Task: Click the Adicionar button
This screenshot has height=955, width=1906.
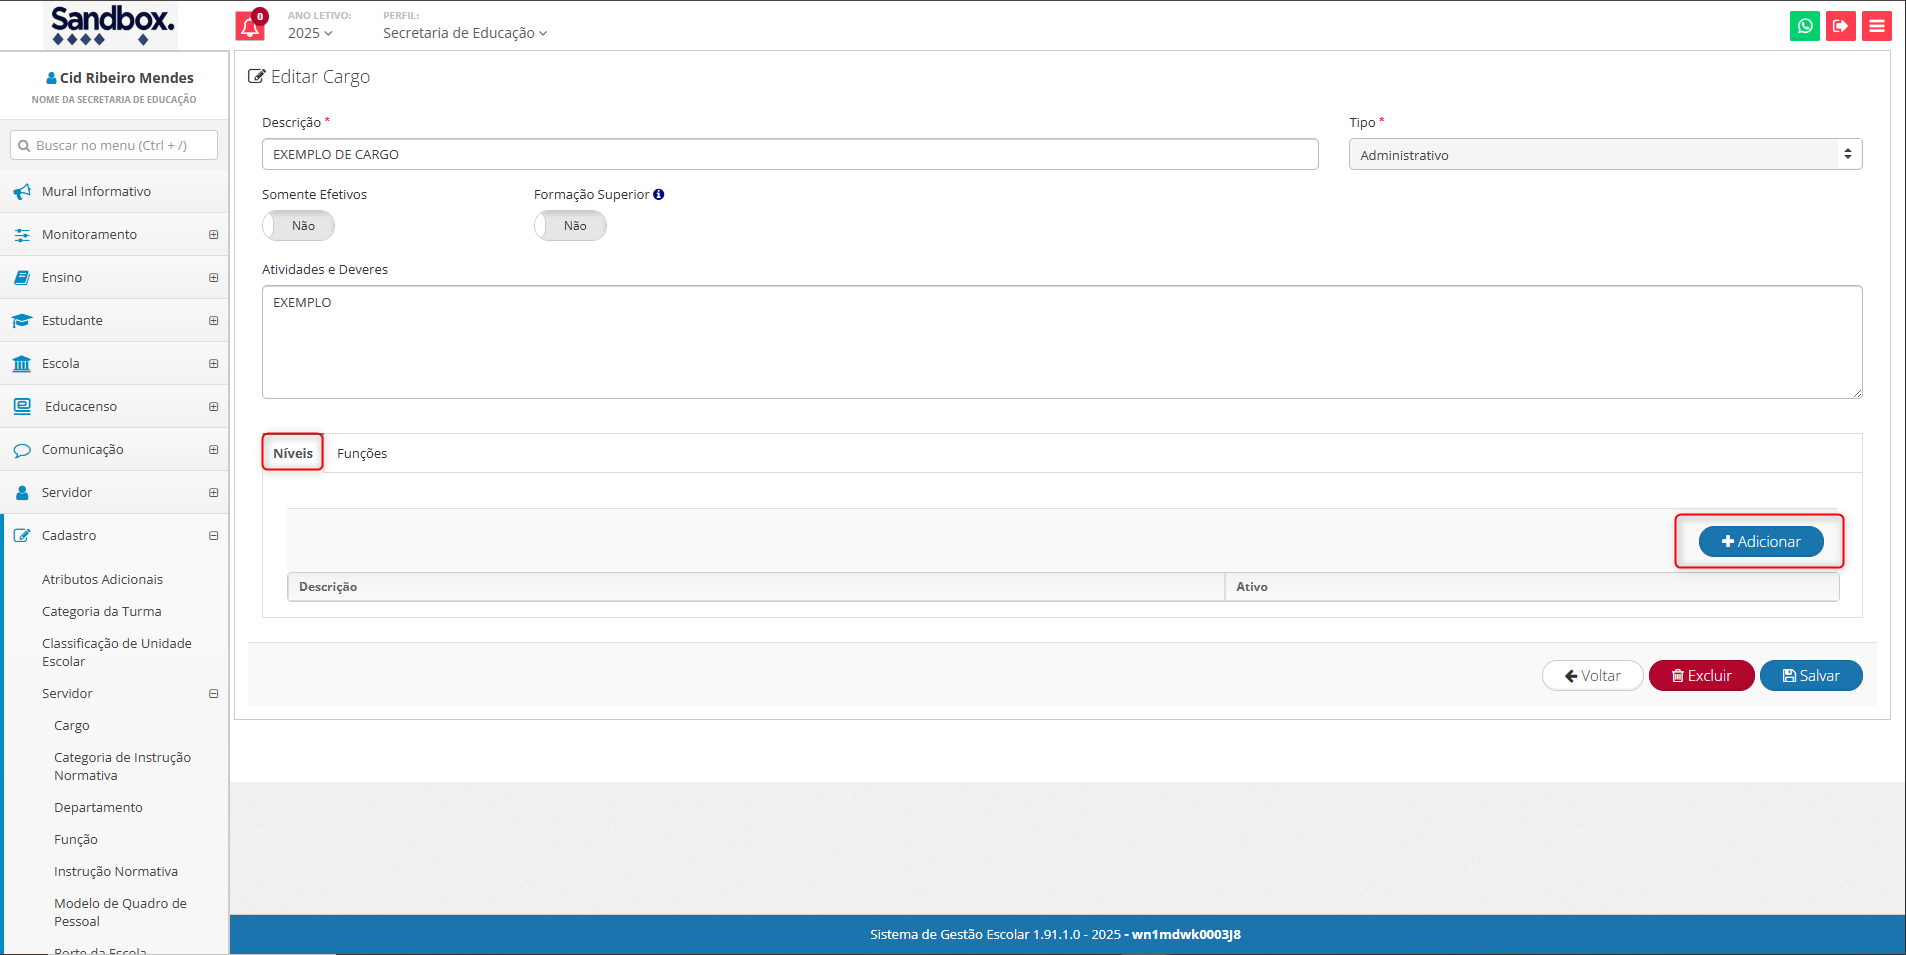Action: [x=1760, y=542]
